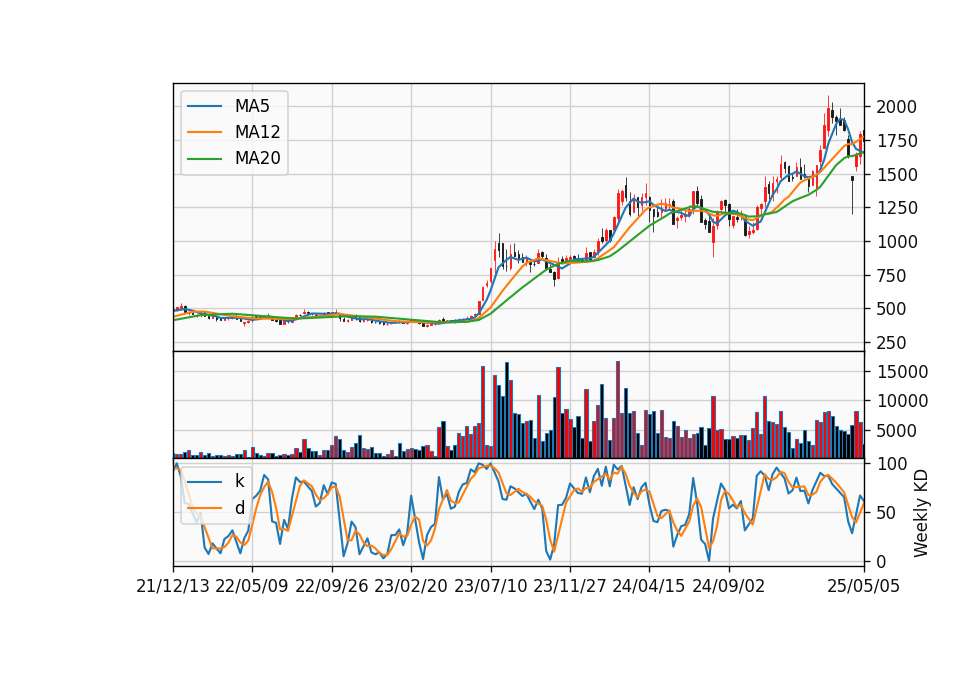The height and width of the screenshot is (690, 960).
Task: Click the orange d legend line sample
Action: [204, 508]
